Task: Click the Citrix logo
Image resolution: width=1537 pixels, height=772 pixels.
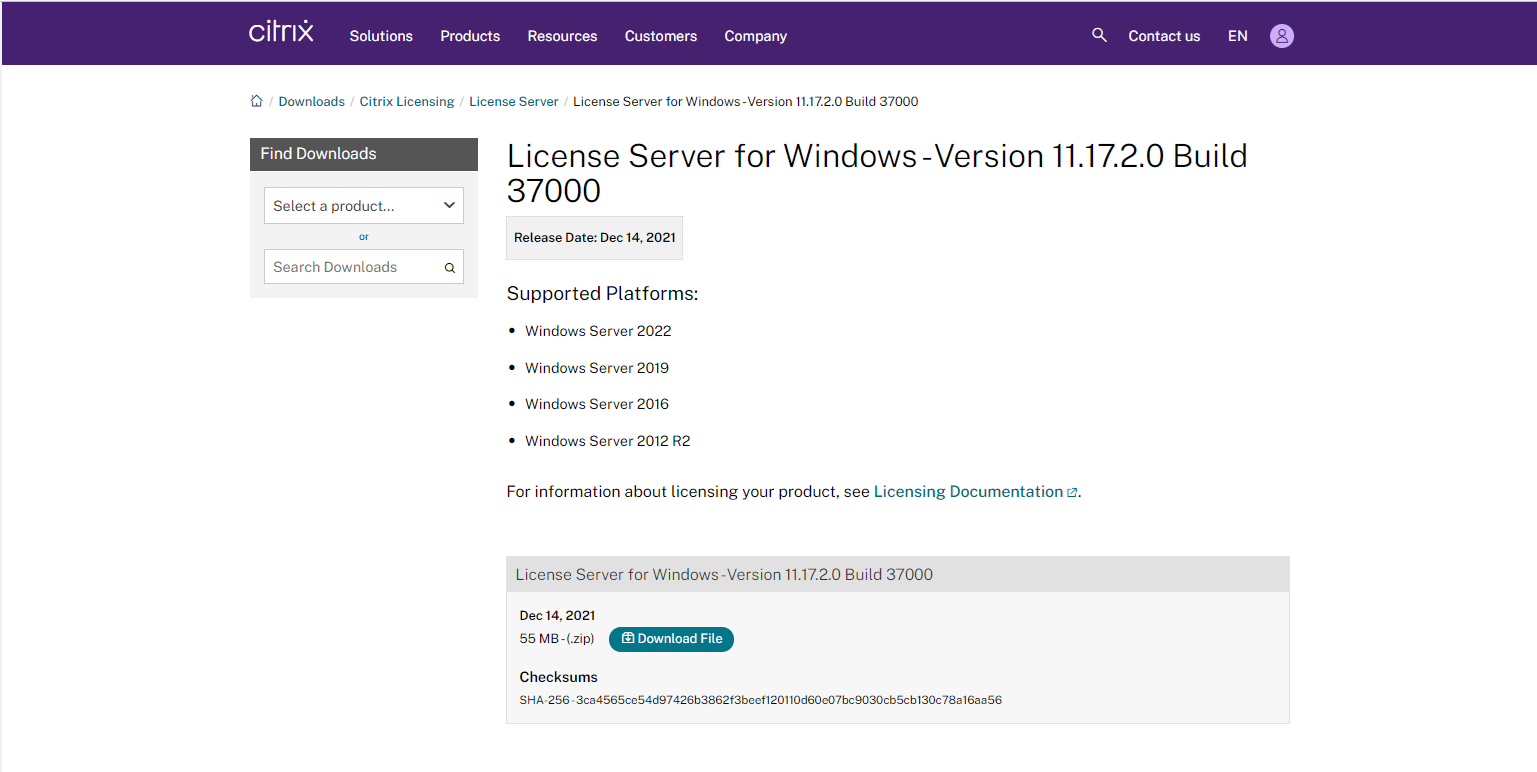Action: pyautogui.click(x=281, y=32)
